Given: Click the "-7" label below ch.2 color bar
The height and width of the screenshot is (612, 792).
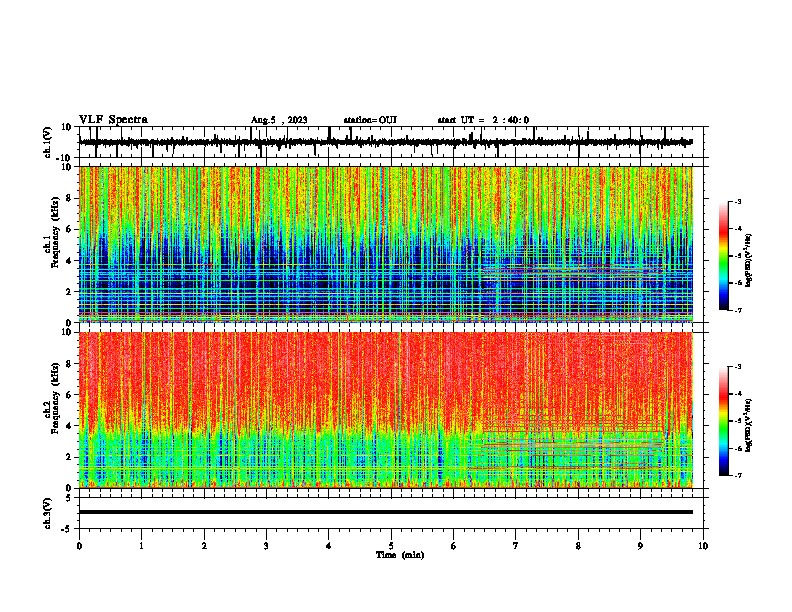Looking at the screenshot, I should 737,476.
